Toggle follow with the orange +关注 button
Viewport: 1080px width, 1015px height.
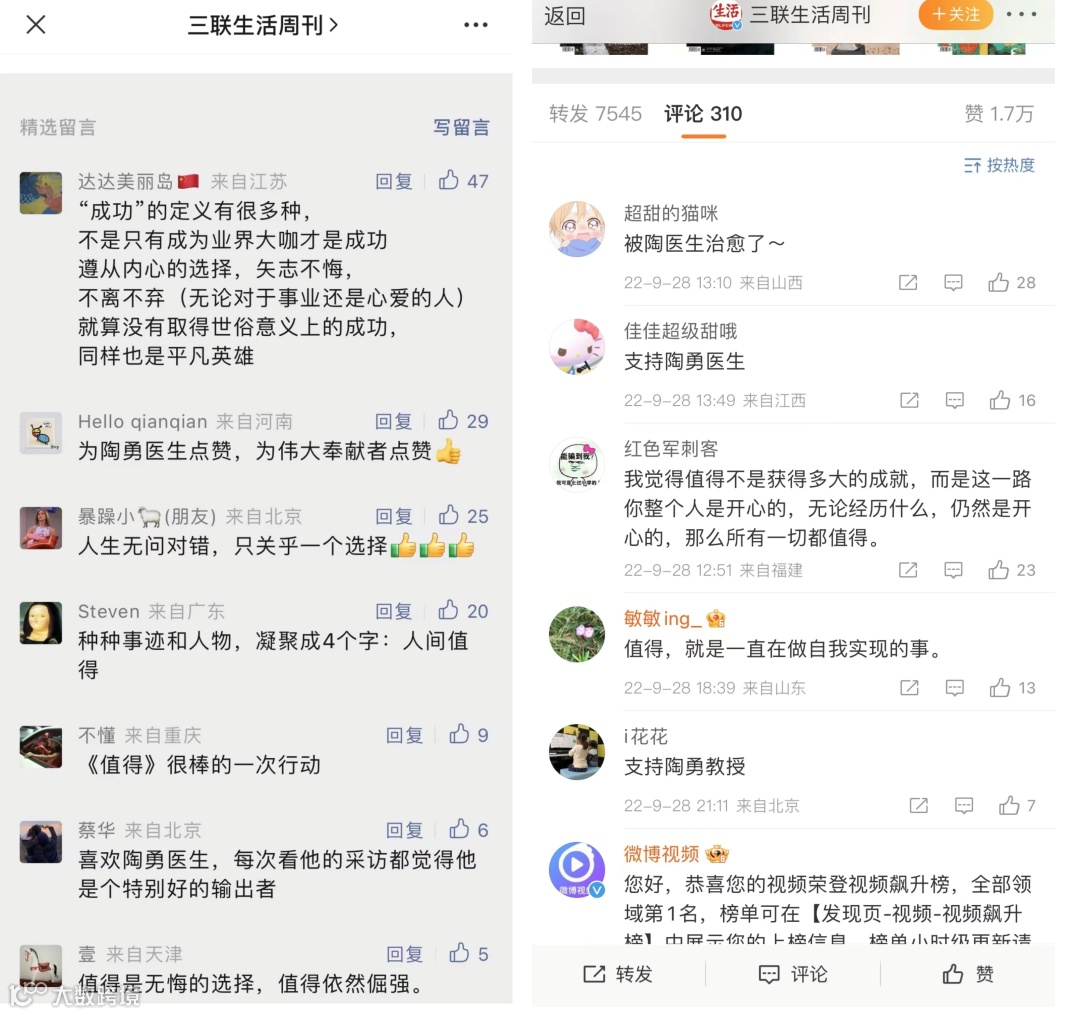pos(956,14)
